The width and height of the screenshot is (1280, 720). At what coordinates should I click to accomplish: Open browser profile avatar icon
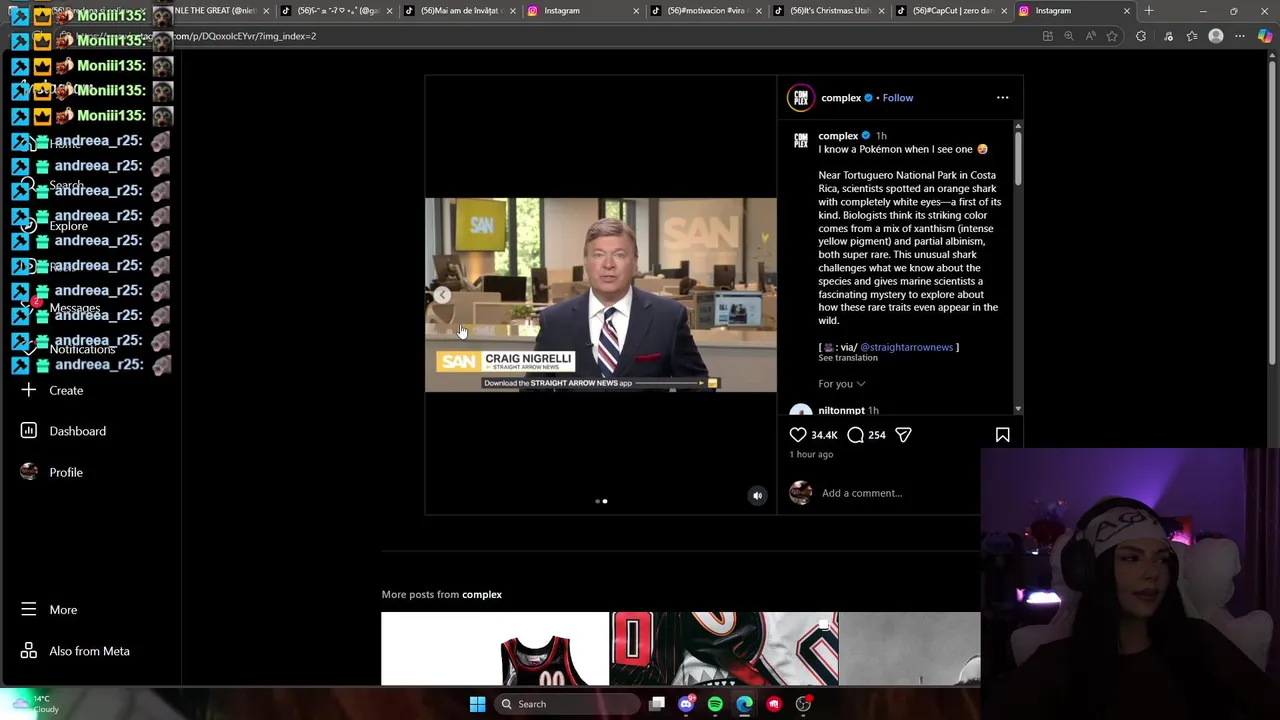point(1216,36)
